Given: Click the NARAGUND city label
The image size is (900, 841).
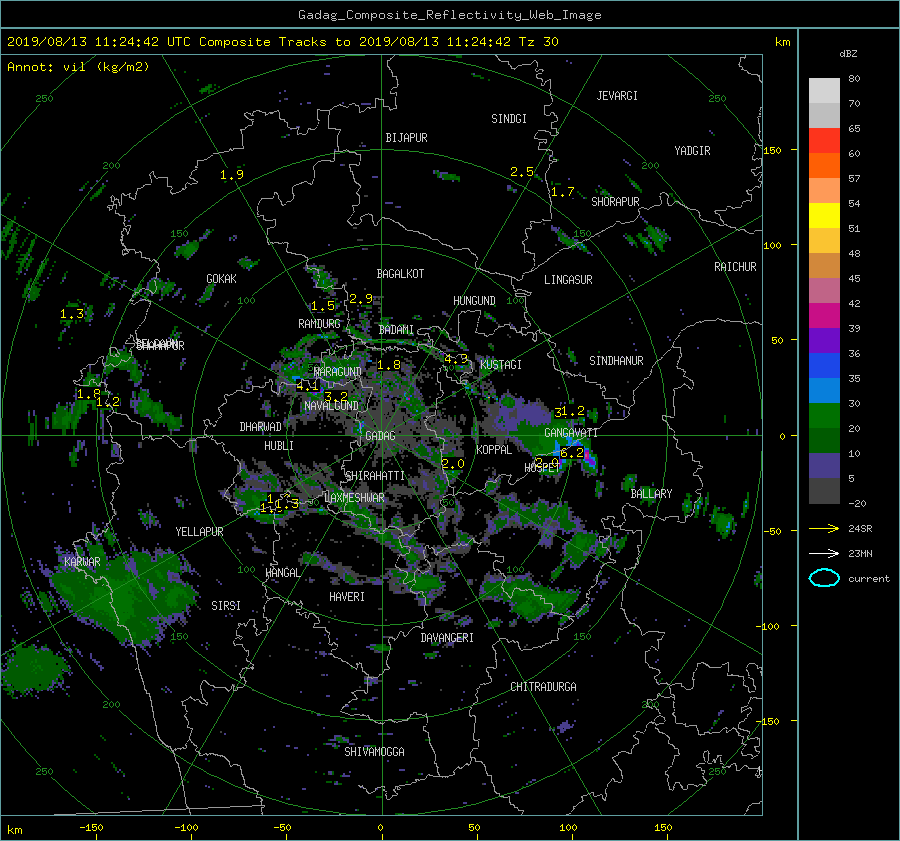Looking at the screenshot, I should click(x=338, y=372).
